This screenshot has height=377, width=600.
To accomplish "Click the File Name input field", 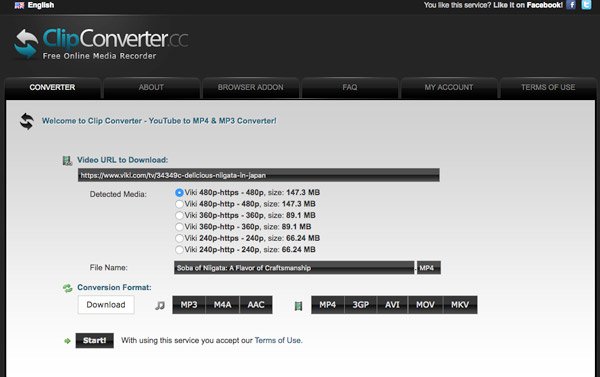I will [294, 268].
